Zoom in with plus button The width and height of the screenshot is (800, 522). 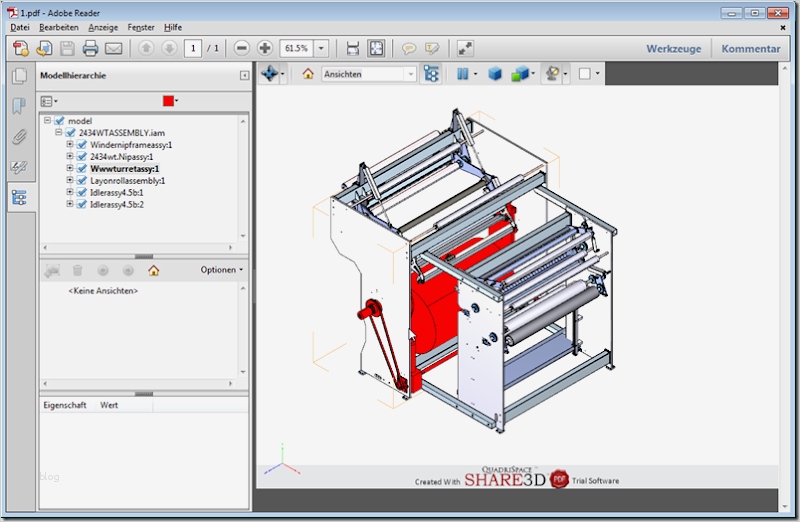[264, 48]
